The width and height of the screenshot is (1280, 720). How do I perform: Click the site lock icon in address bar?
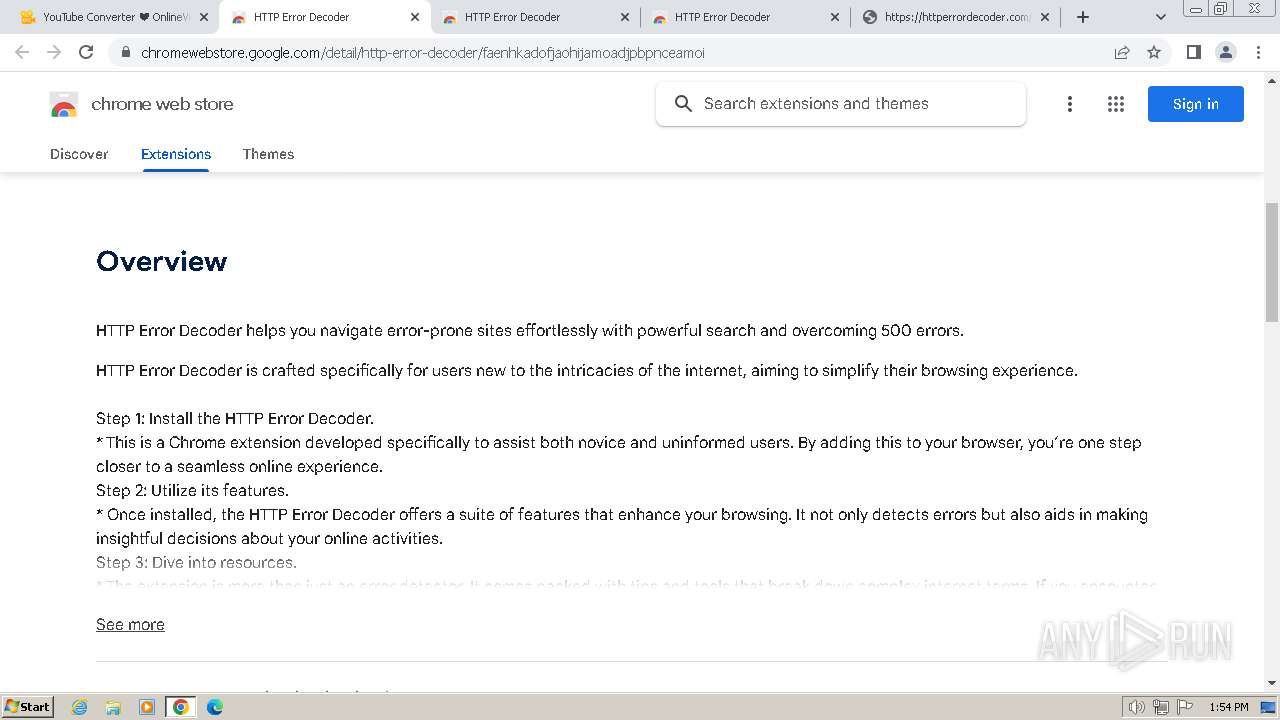point(126,53)
